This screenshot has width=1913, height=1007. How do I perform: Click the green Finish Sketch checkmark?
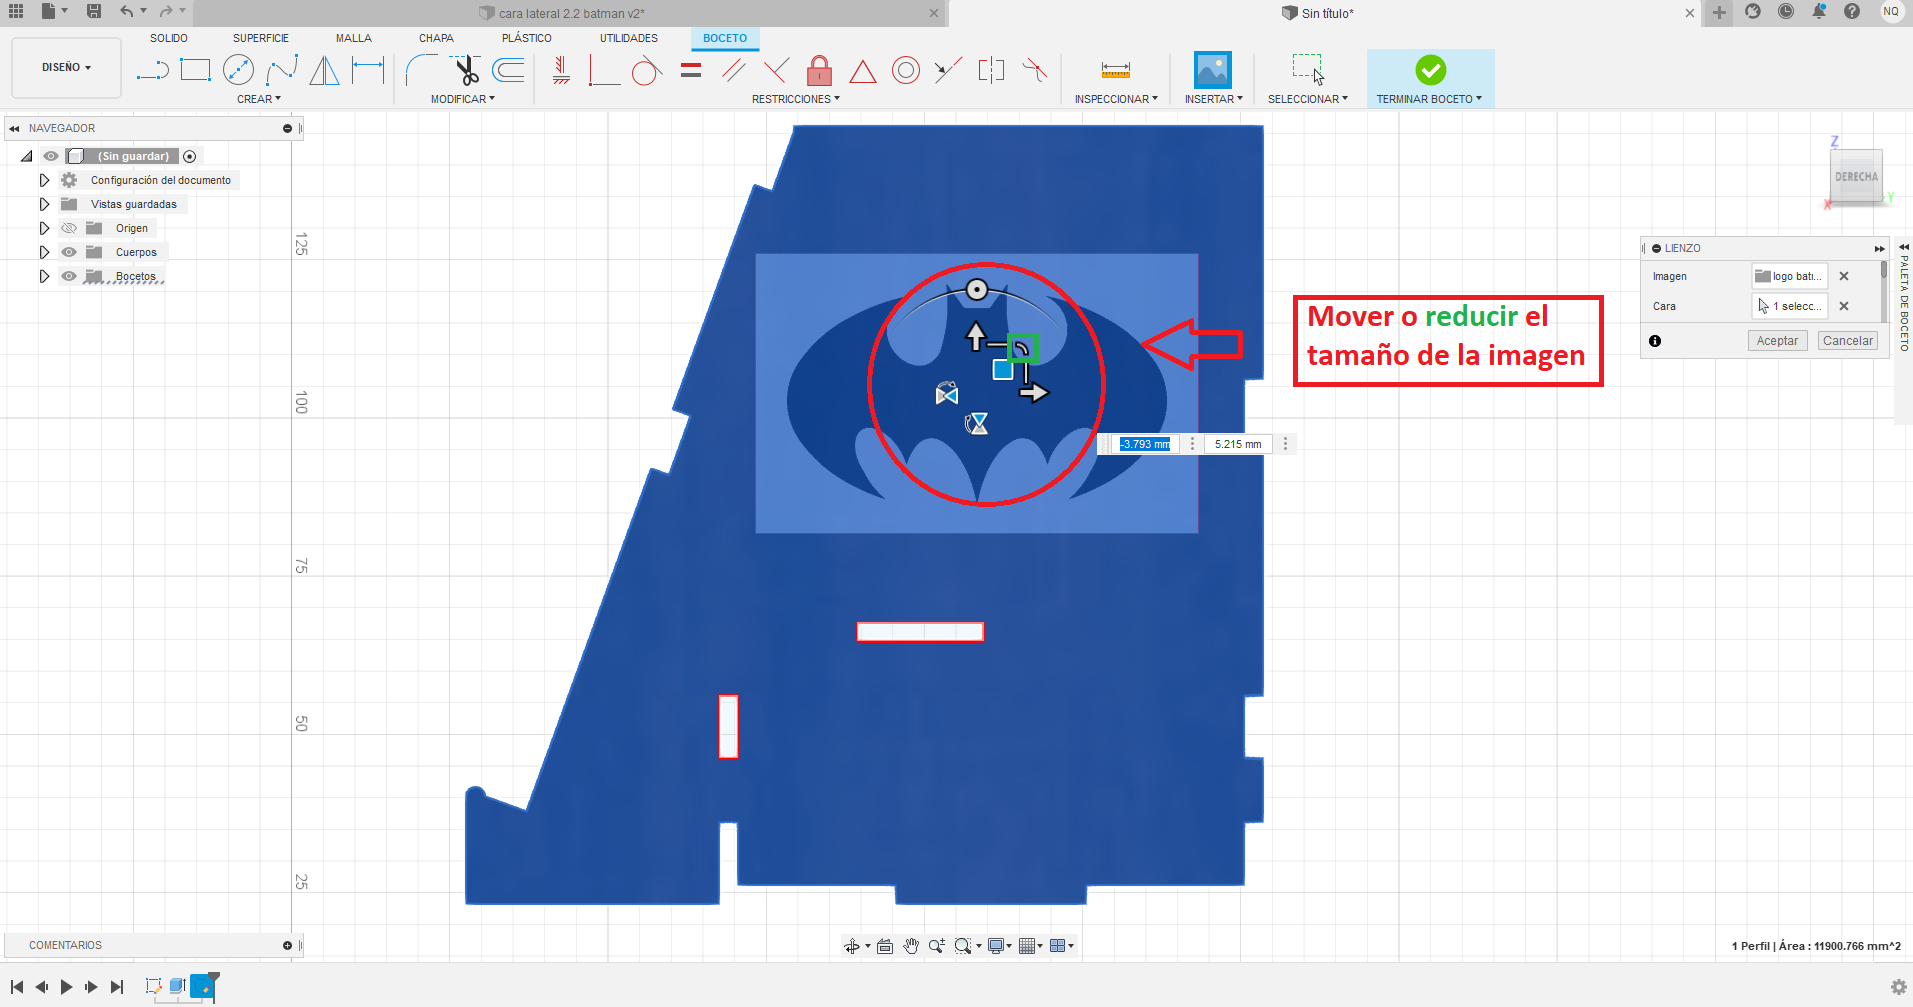click(x=1430, y=70)
